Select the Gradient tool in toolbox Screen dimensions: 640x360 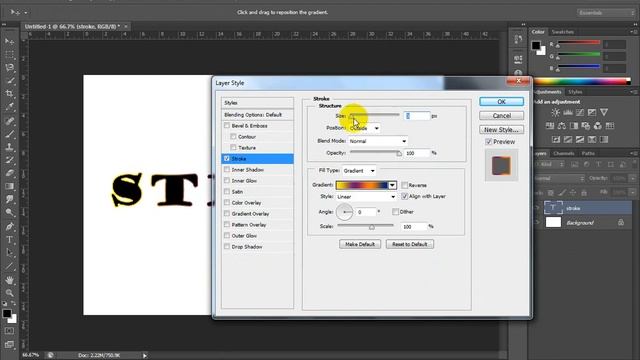coord(9,186)
